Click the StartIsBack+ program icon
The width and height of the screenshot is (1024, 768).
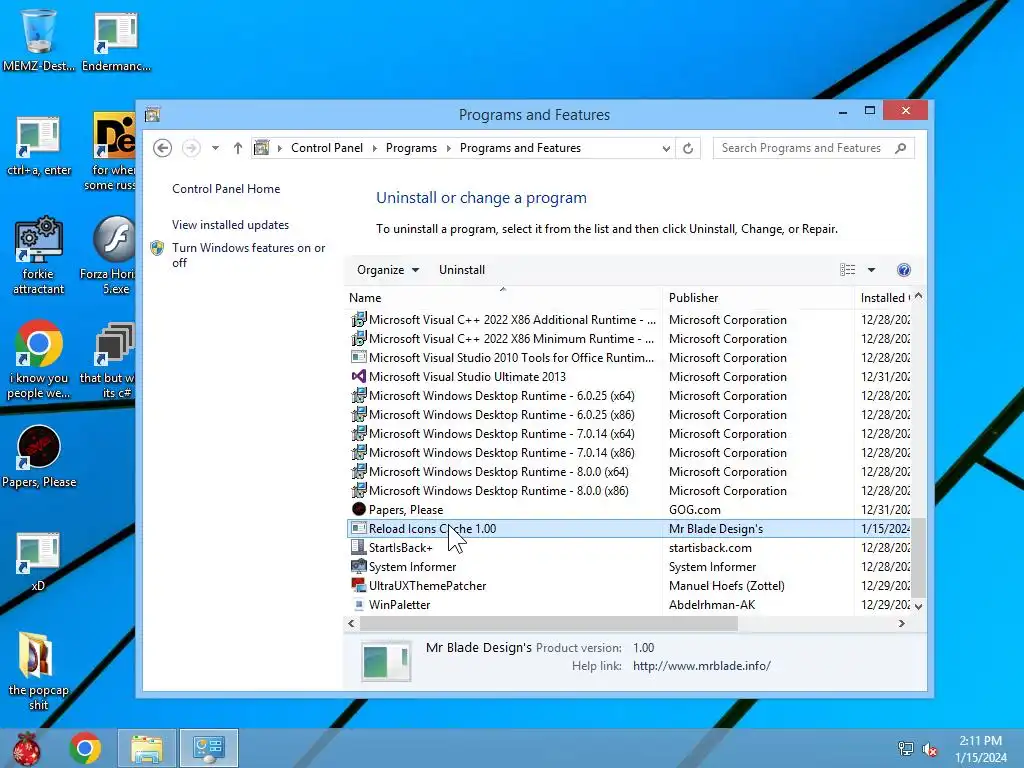tap(359, 547)
